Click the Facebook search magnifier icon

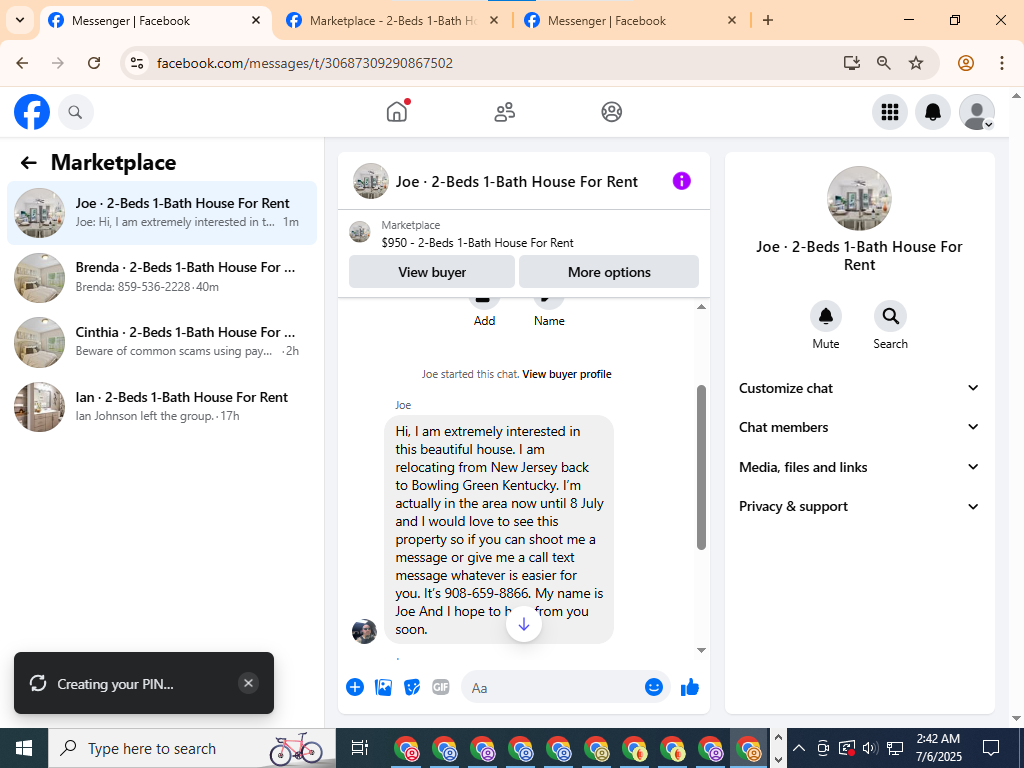click(x=76, y=112)
